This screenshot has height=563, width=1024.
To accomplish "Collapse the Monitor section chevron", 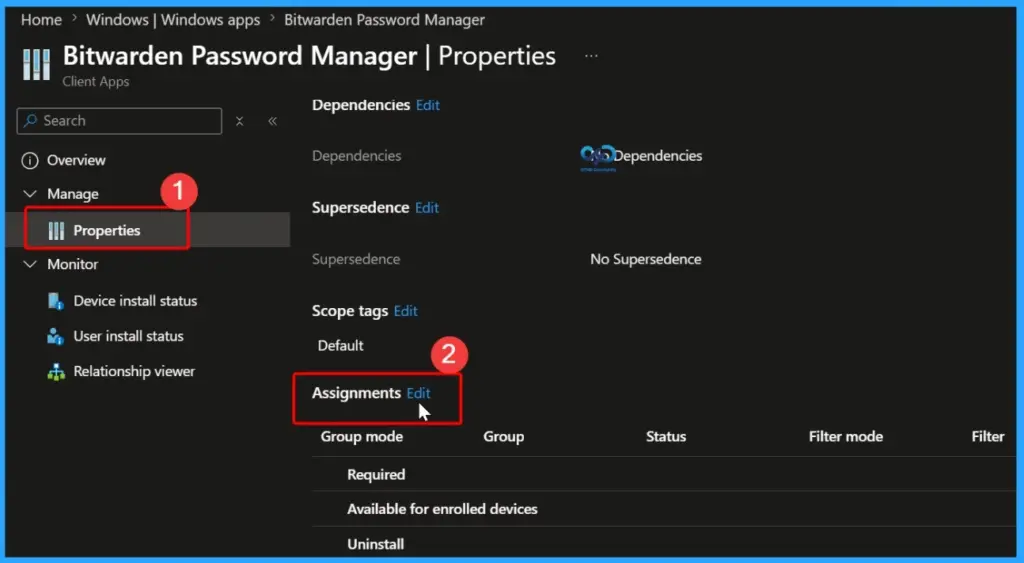I will pos(30,265).
